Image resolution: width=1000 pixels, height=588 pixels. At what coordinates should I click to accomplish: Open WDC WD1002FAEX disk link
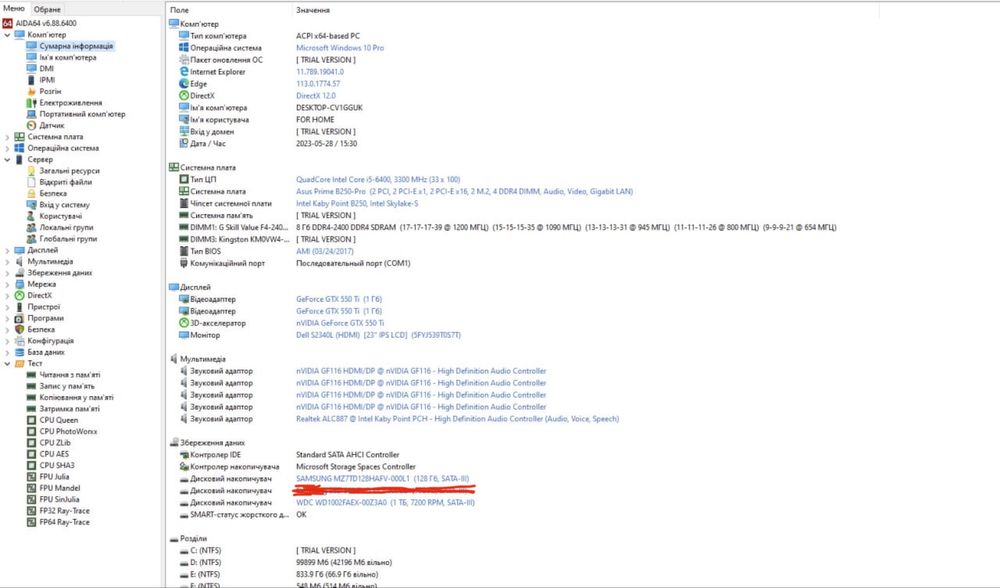(385, 503)
